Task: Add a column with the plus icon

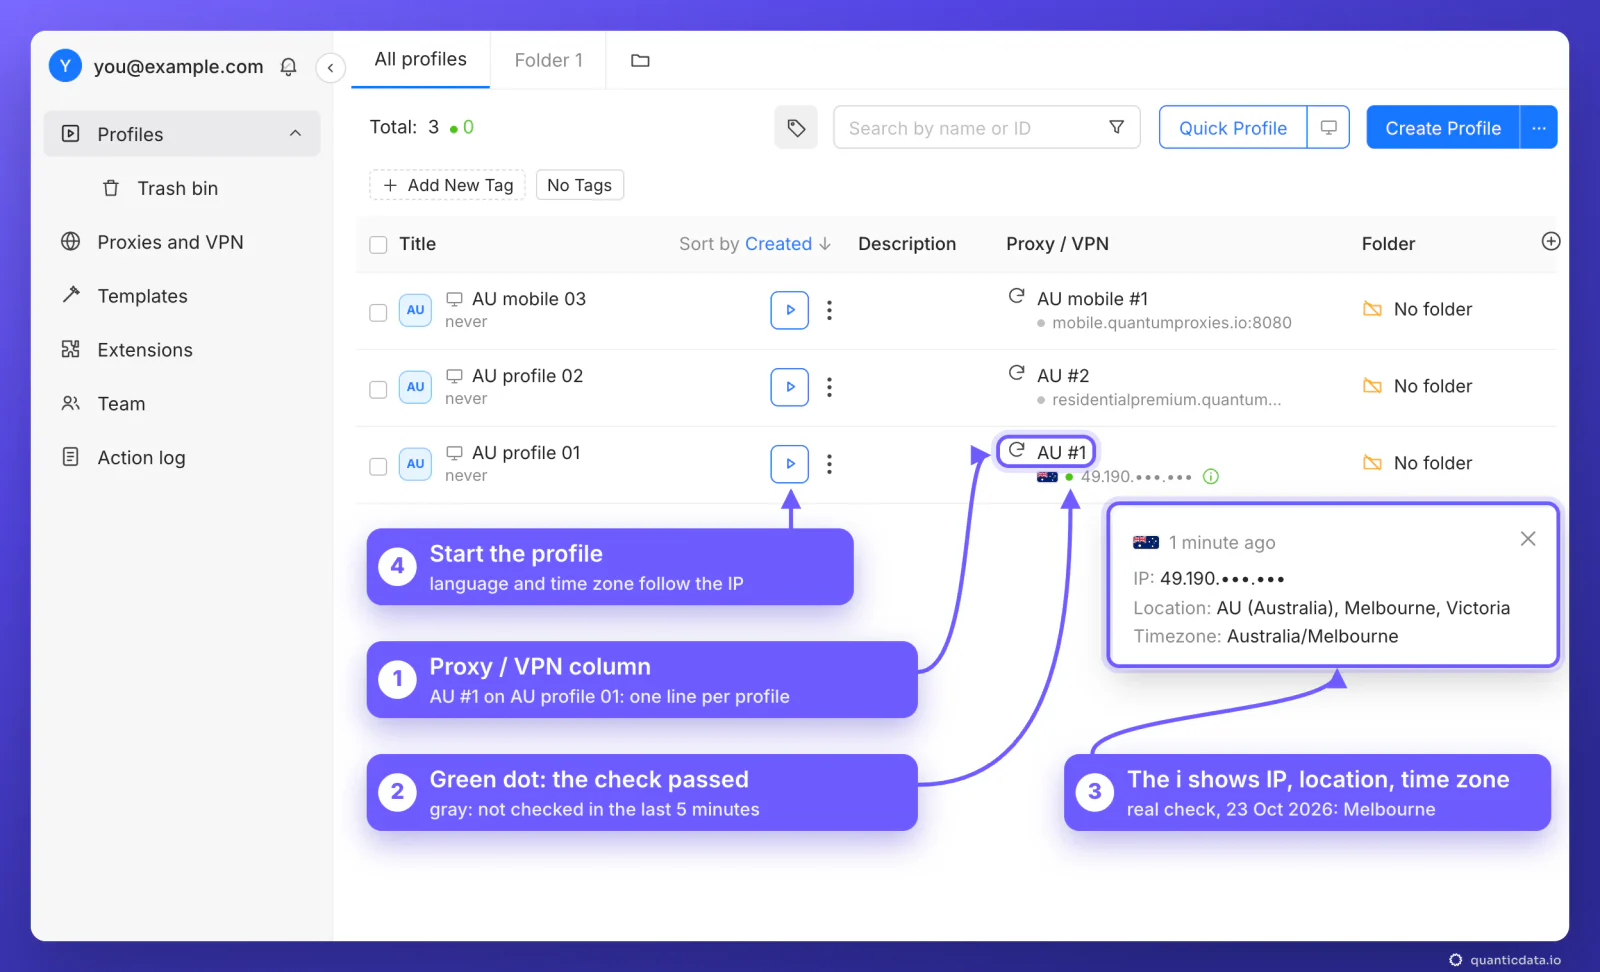Action: pos(1551,241)
